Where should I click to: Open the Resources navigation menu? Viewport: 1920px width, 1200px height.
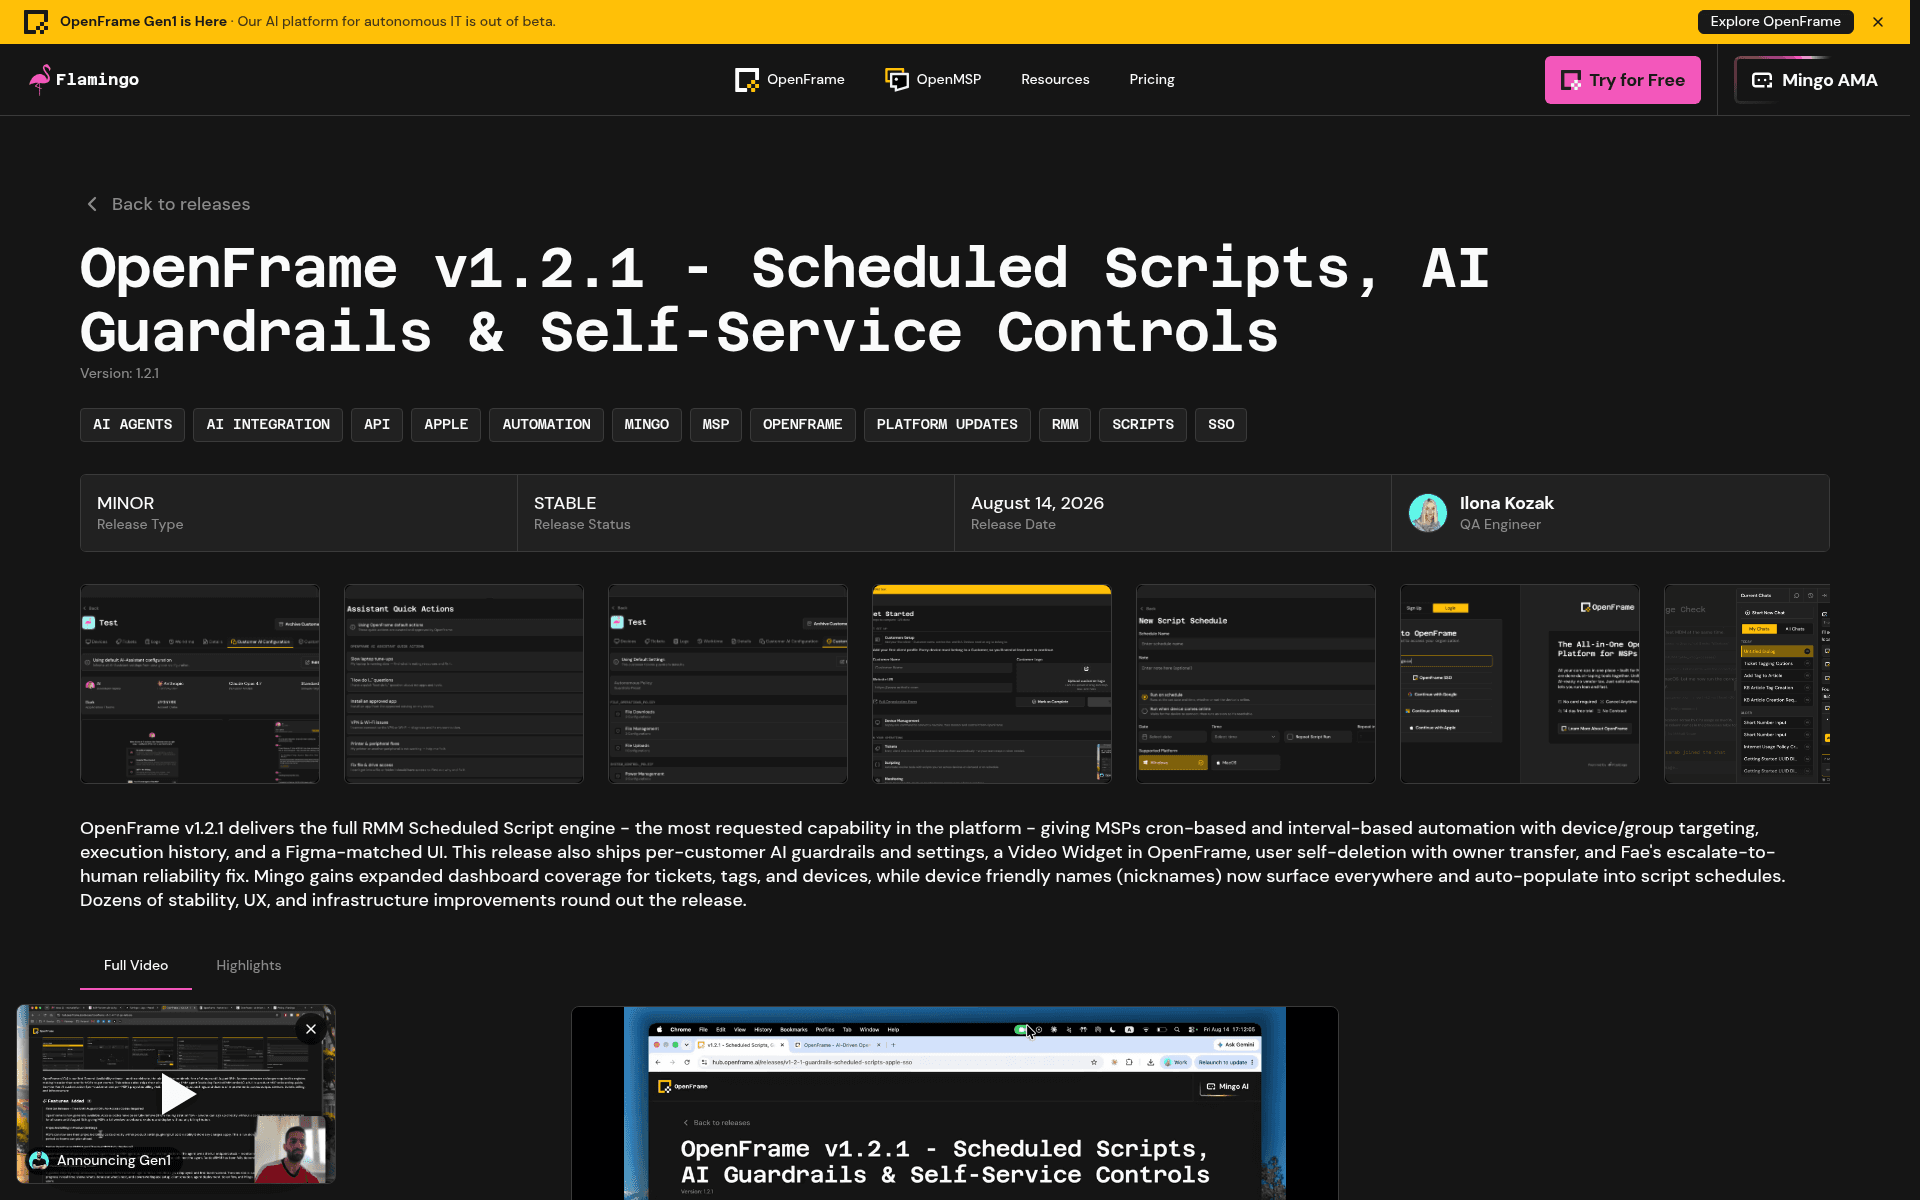point(1055,80)
